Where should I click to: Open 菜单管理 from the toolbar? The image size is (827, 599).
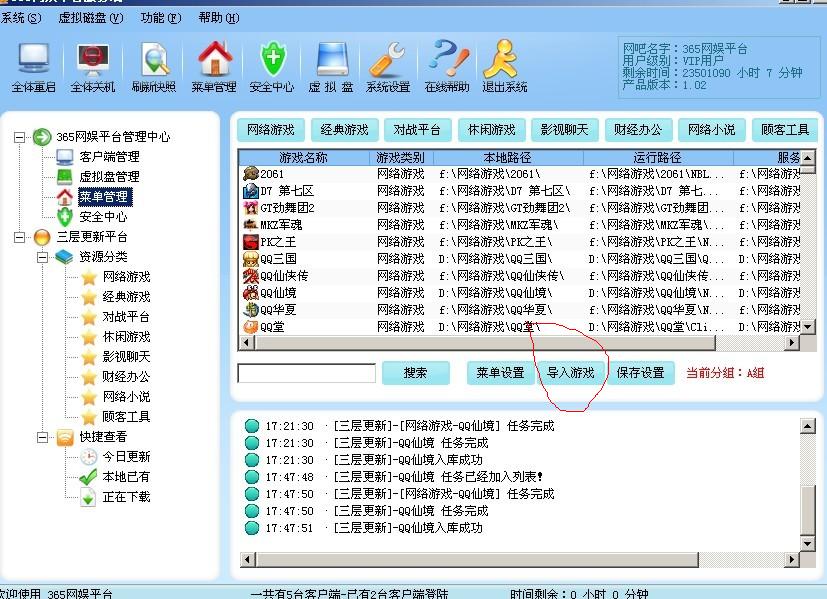(x=214, y=66)
